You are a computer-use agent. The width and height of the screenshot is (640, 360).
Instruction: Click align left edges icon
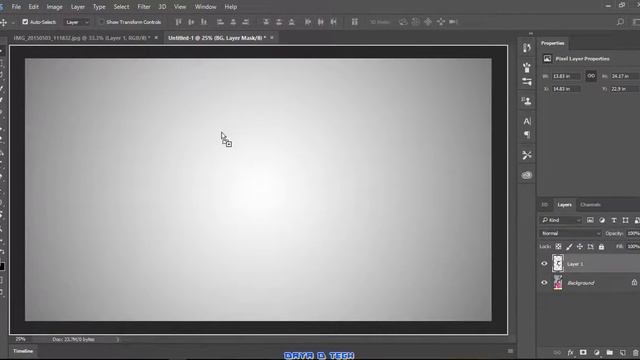pyautogui.click(x=220, y=22)
